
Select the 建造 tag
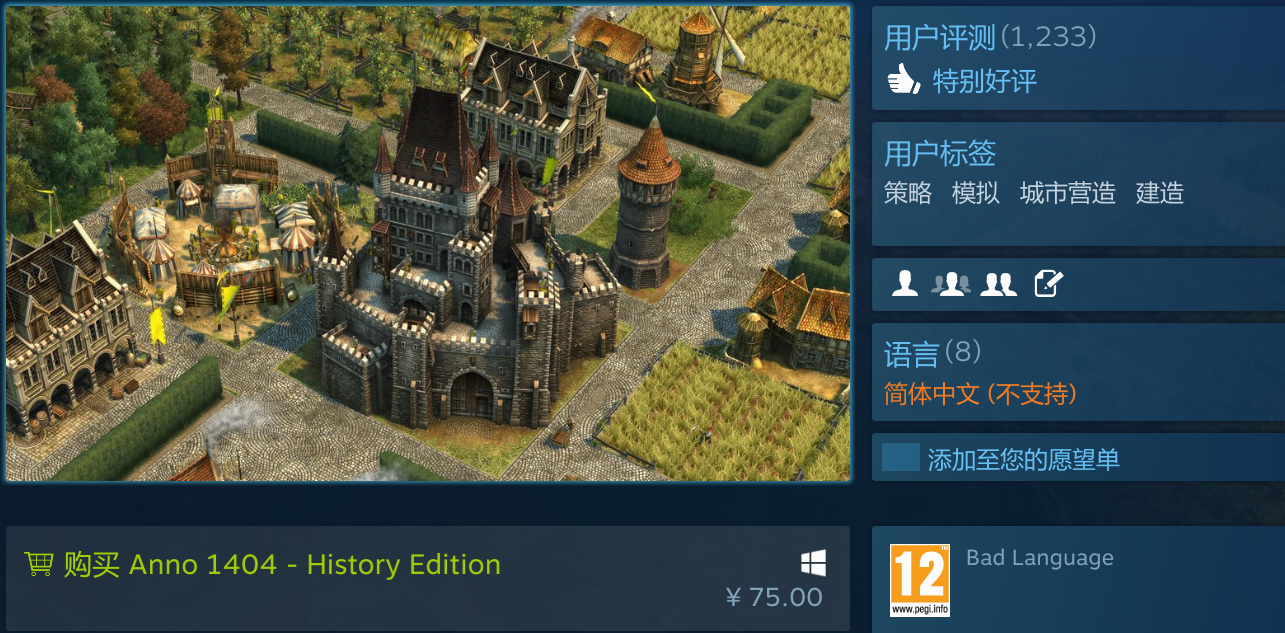click(1160, 193)
